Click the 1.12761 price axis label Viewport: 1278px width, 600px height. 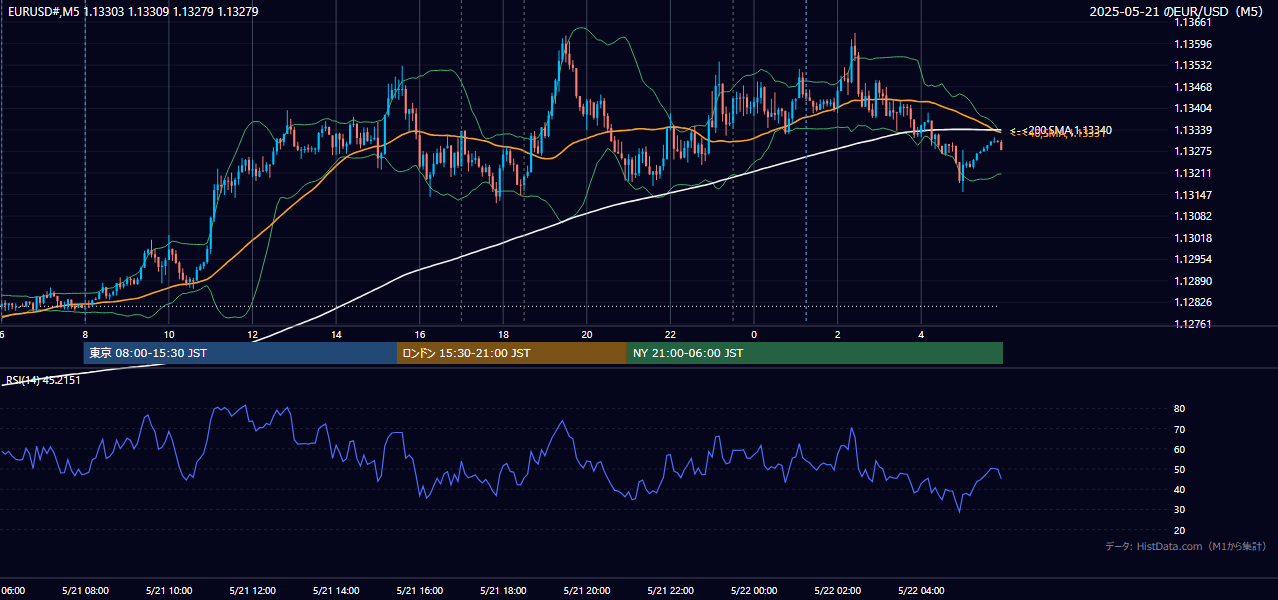click(1193, 324)
